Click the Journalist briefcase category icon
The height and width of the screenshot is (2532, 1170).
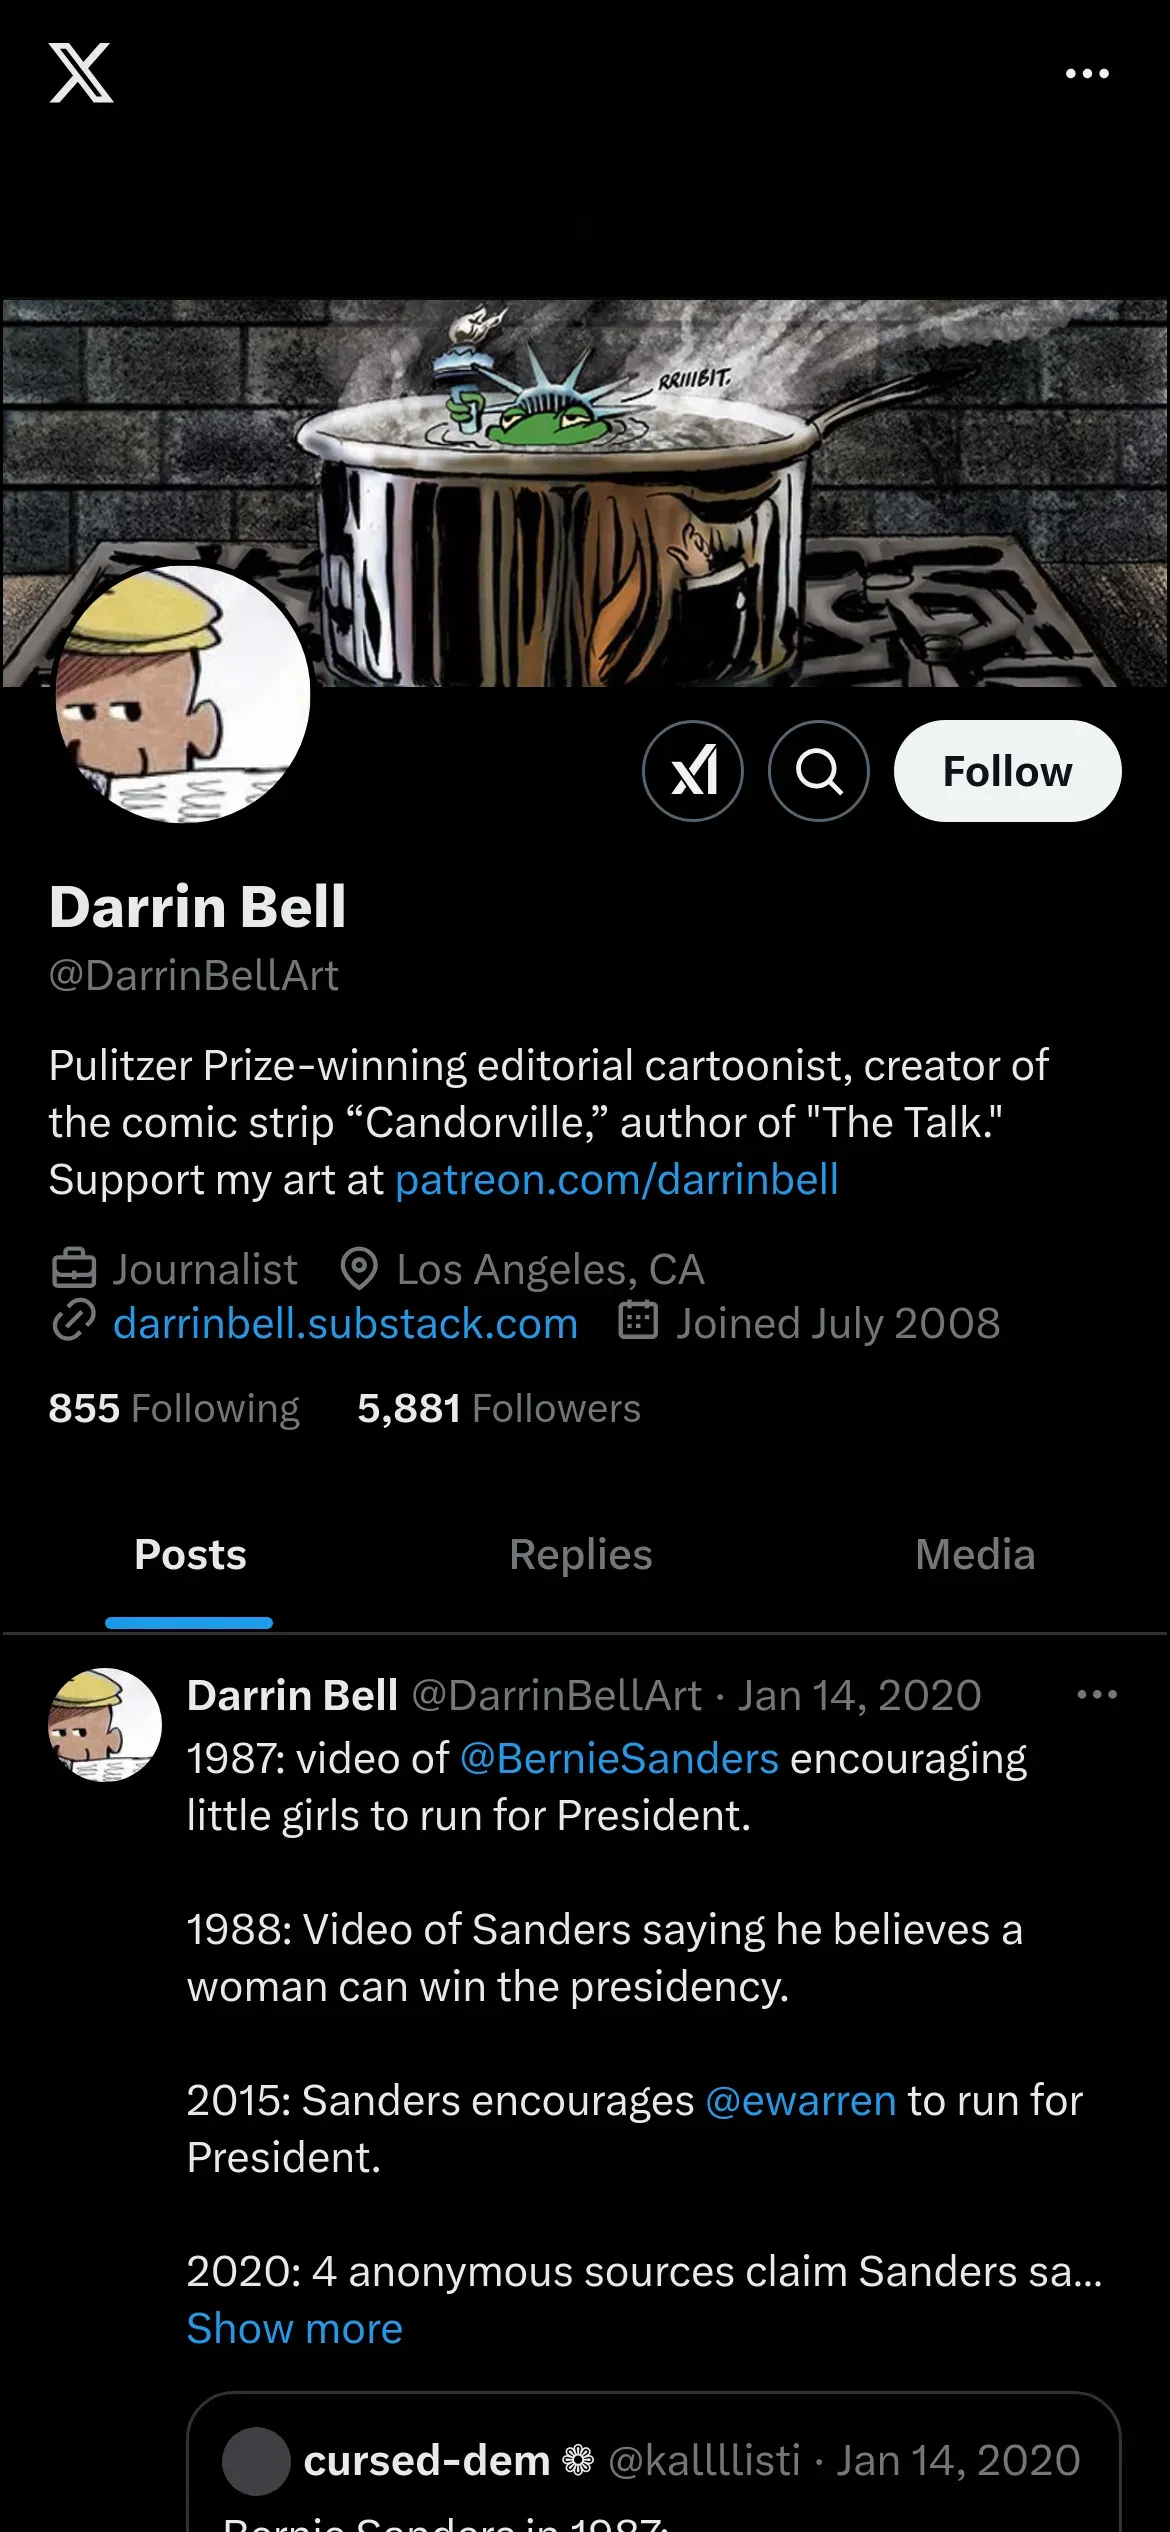click(x=74, y=1269)
